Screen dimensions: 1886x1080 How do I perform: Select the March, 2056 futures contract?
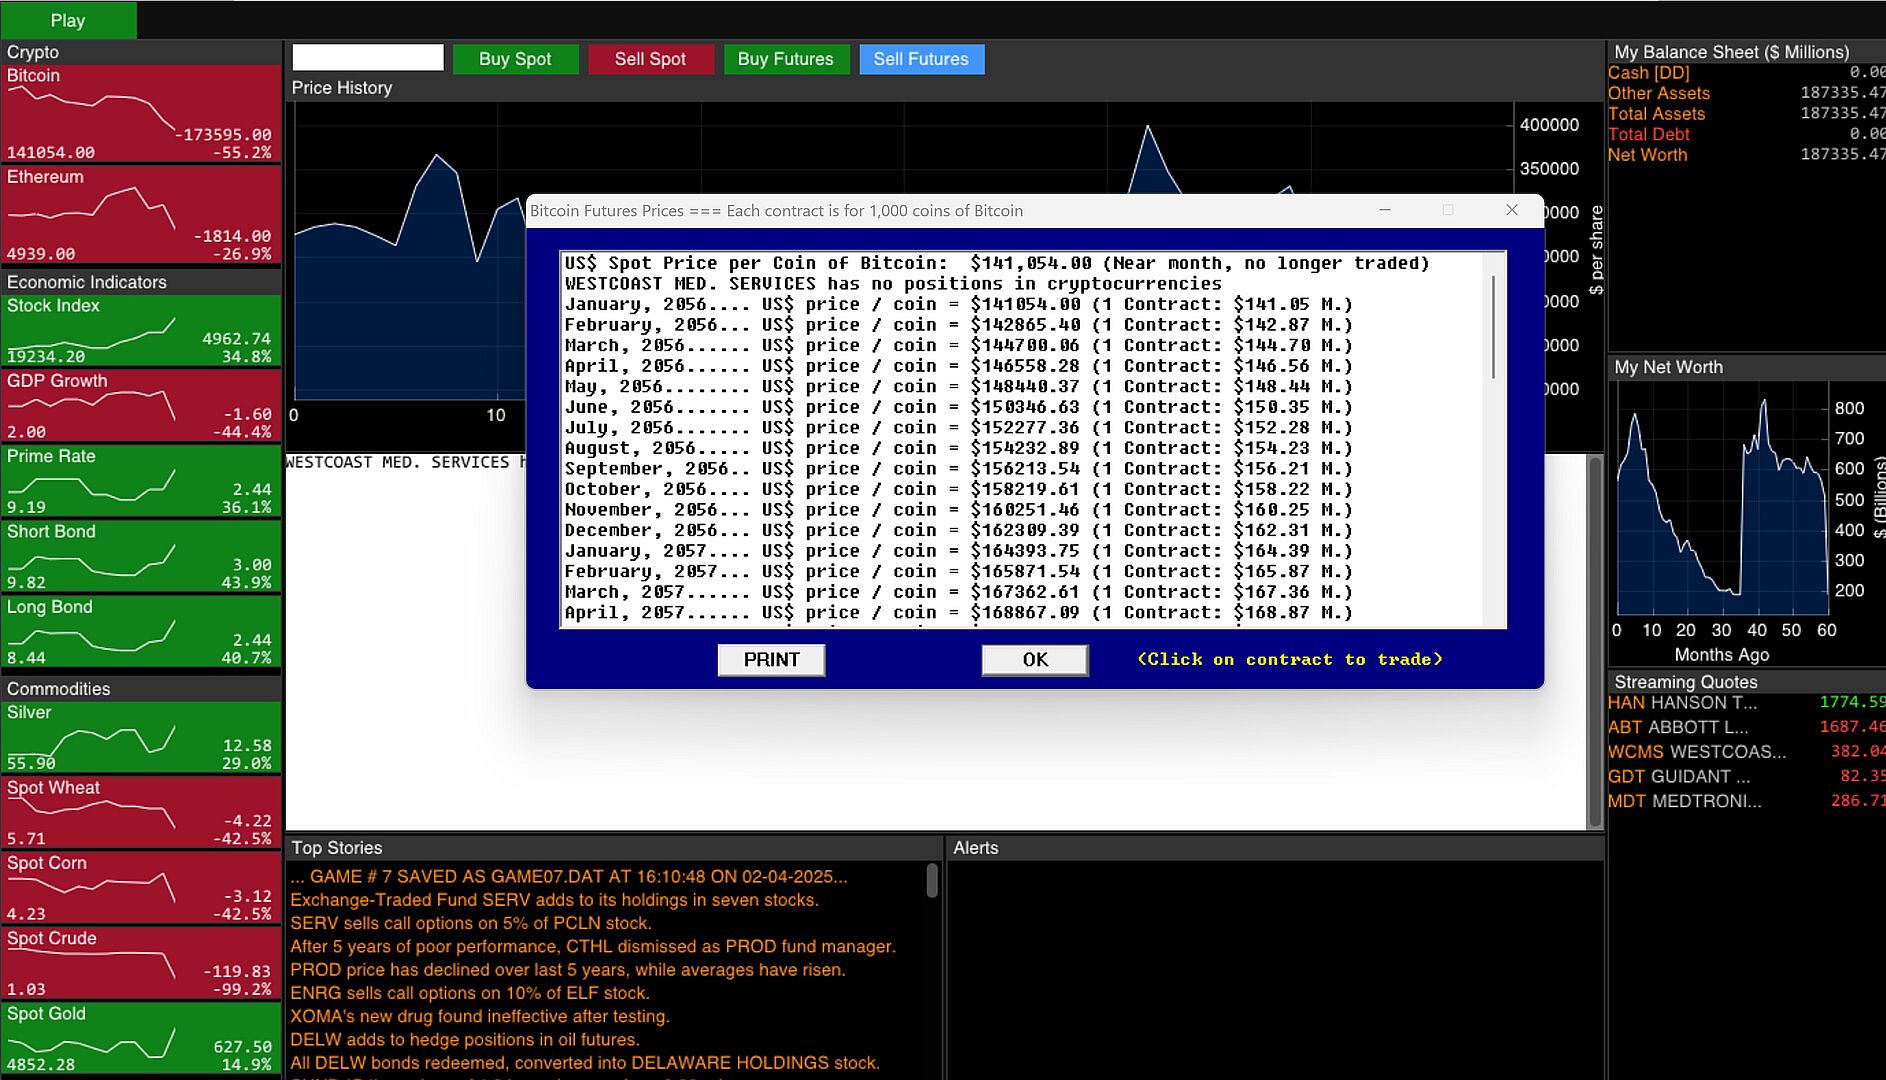point(958,345)
